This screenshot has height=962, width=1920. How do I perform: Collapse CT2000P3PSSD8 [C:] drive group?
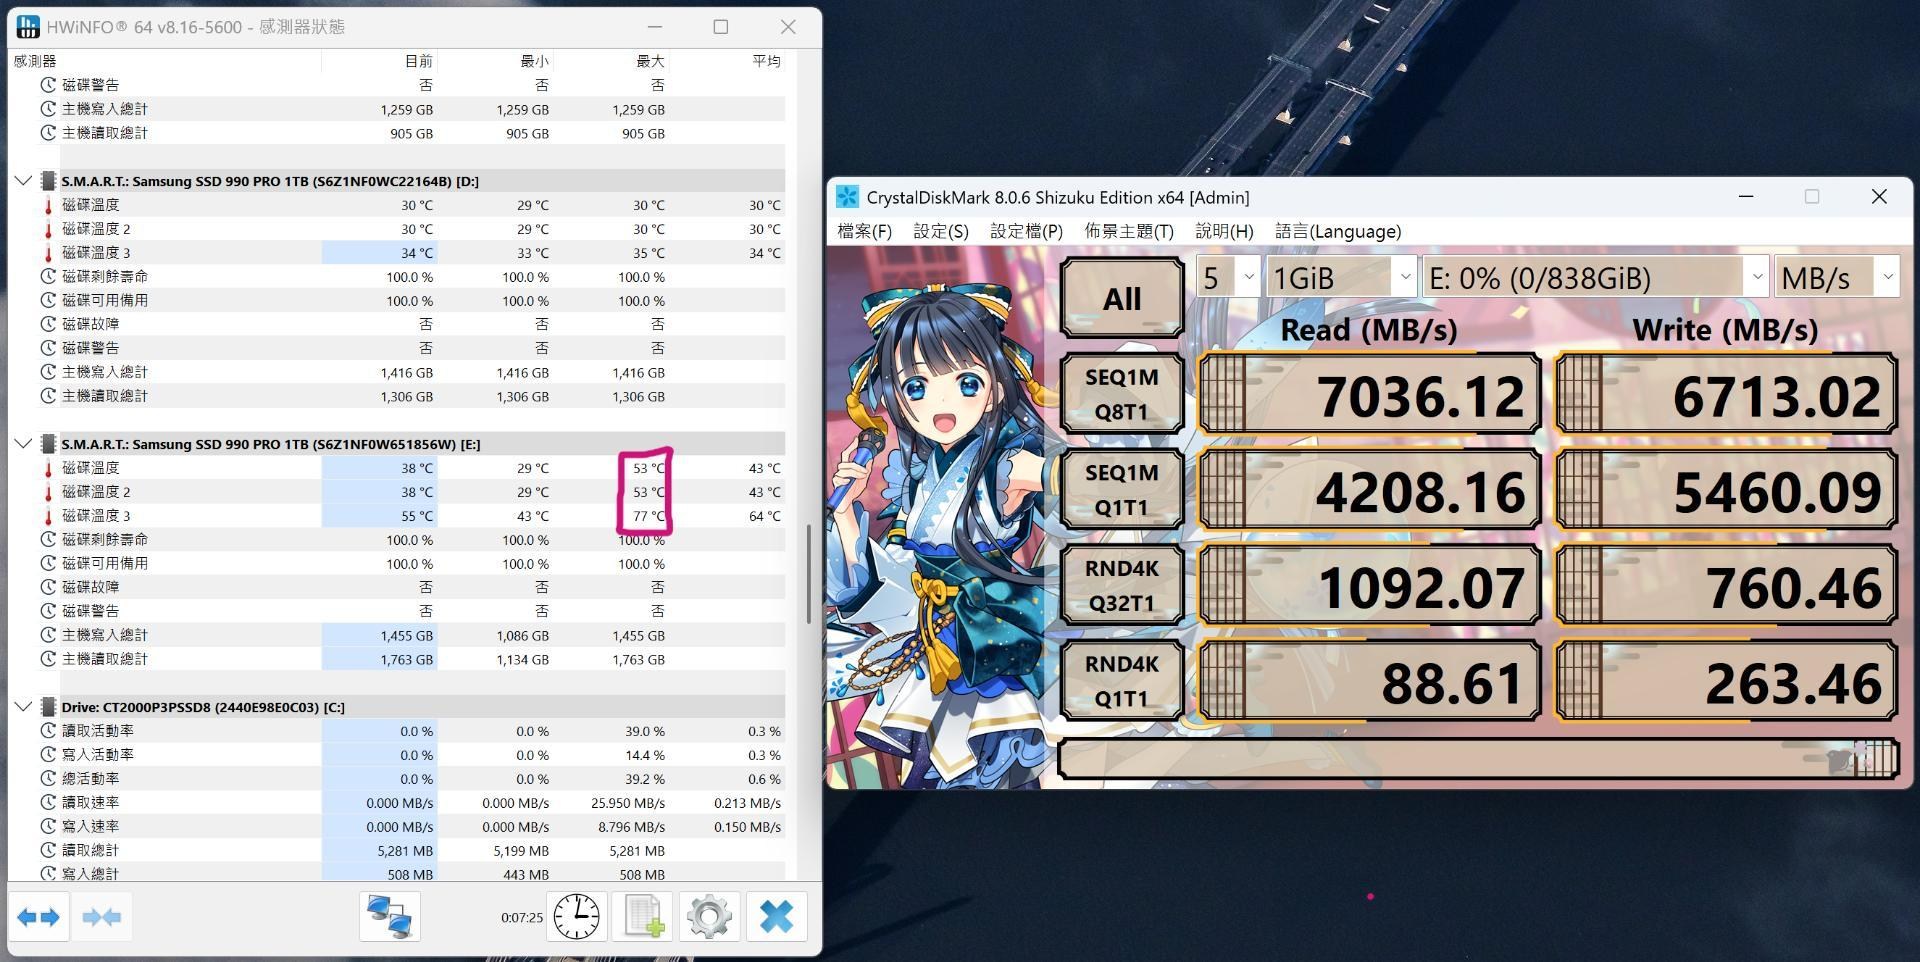point(23,707)
